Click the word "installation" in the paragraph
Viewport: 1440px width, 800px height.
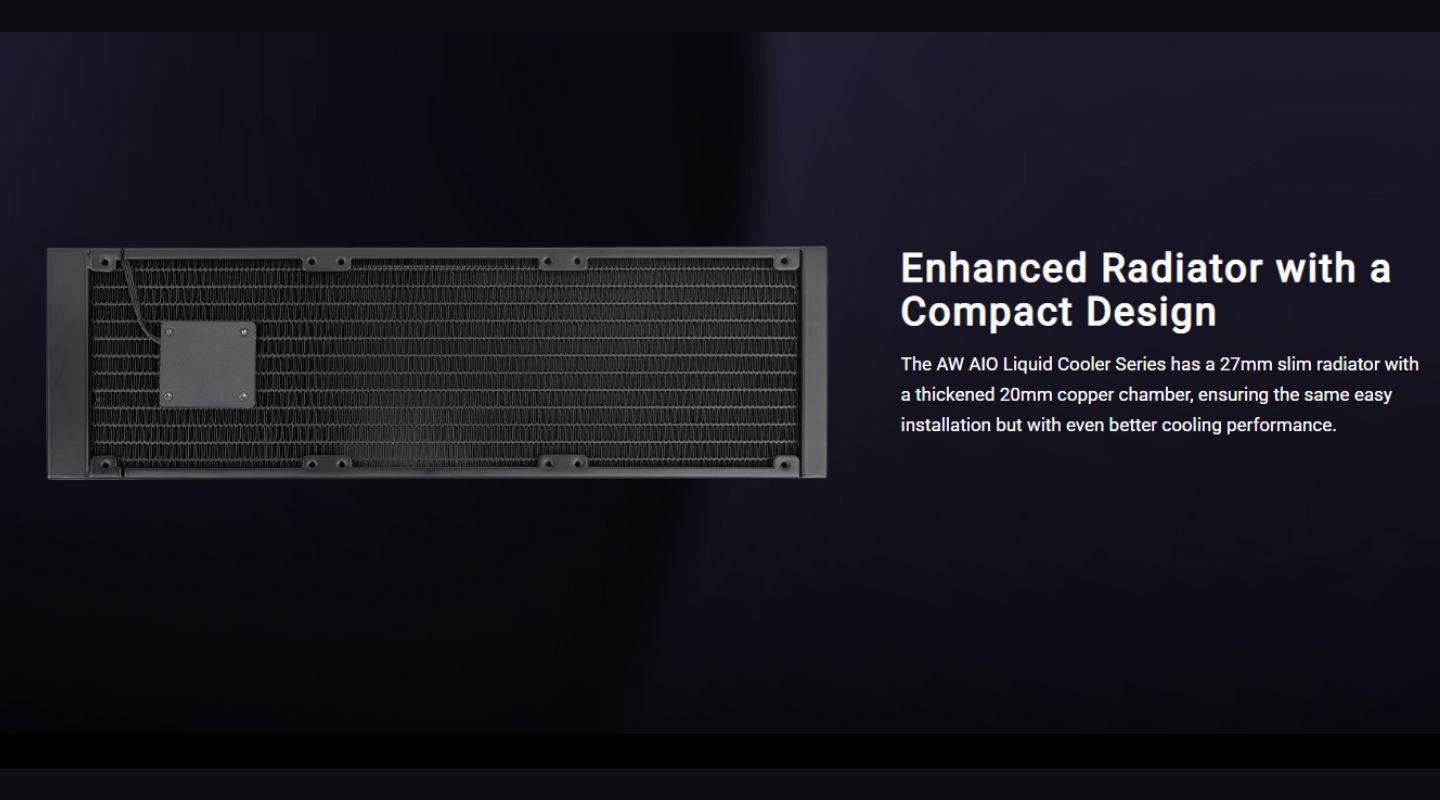pyautogui.click(x=945, y=425)
